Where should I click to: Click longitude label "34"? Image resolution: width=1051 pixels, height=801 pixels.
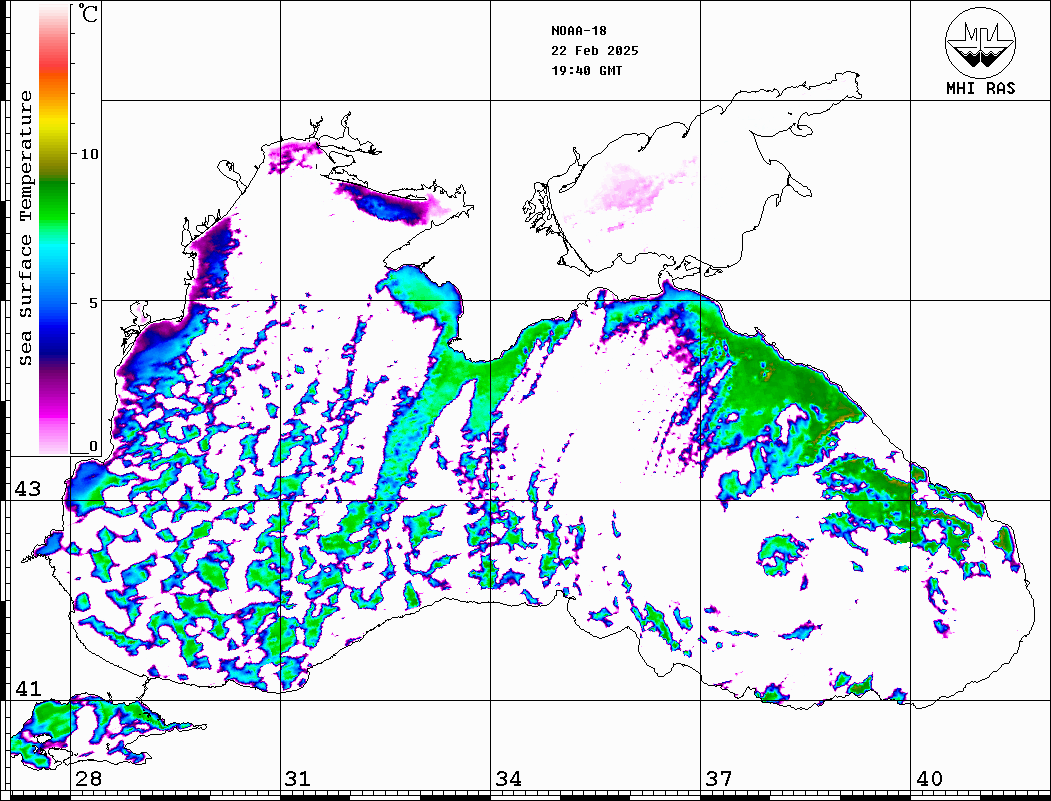[x=508, y=779]
